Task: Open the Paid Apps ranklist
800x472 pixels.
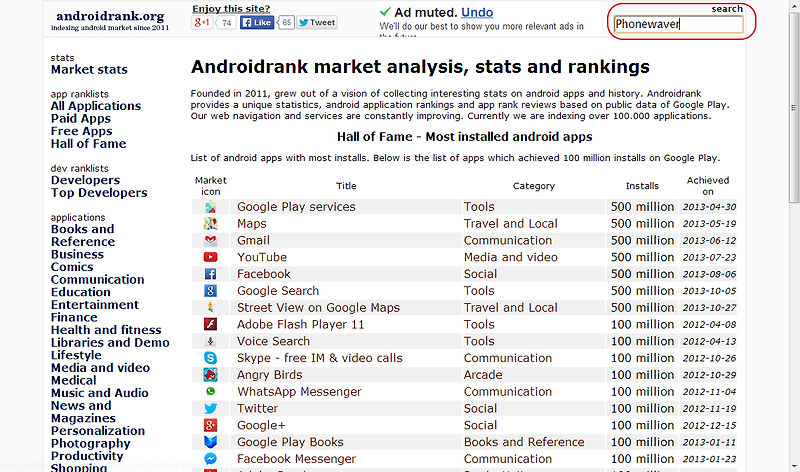Action: point(81,119)
